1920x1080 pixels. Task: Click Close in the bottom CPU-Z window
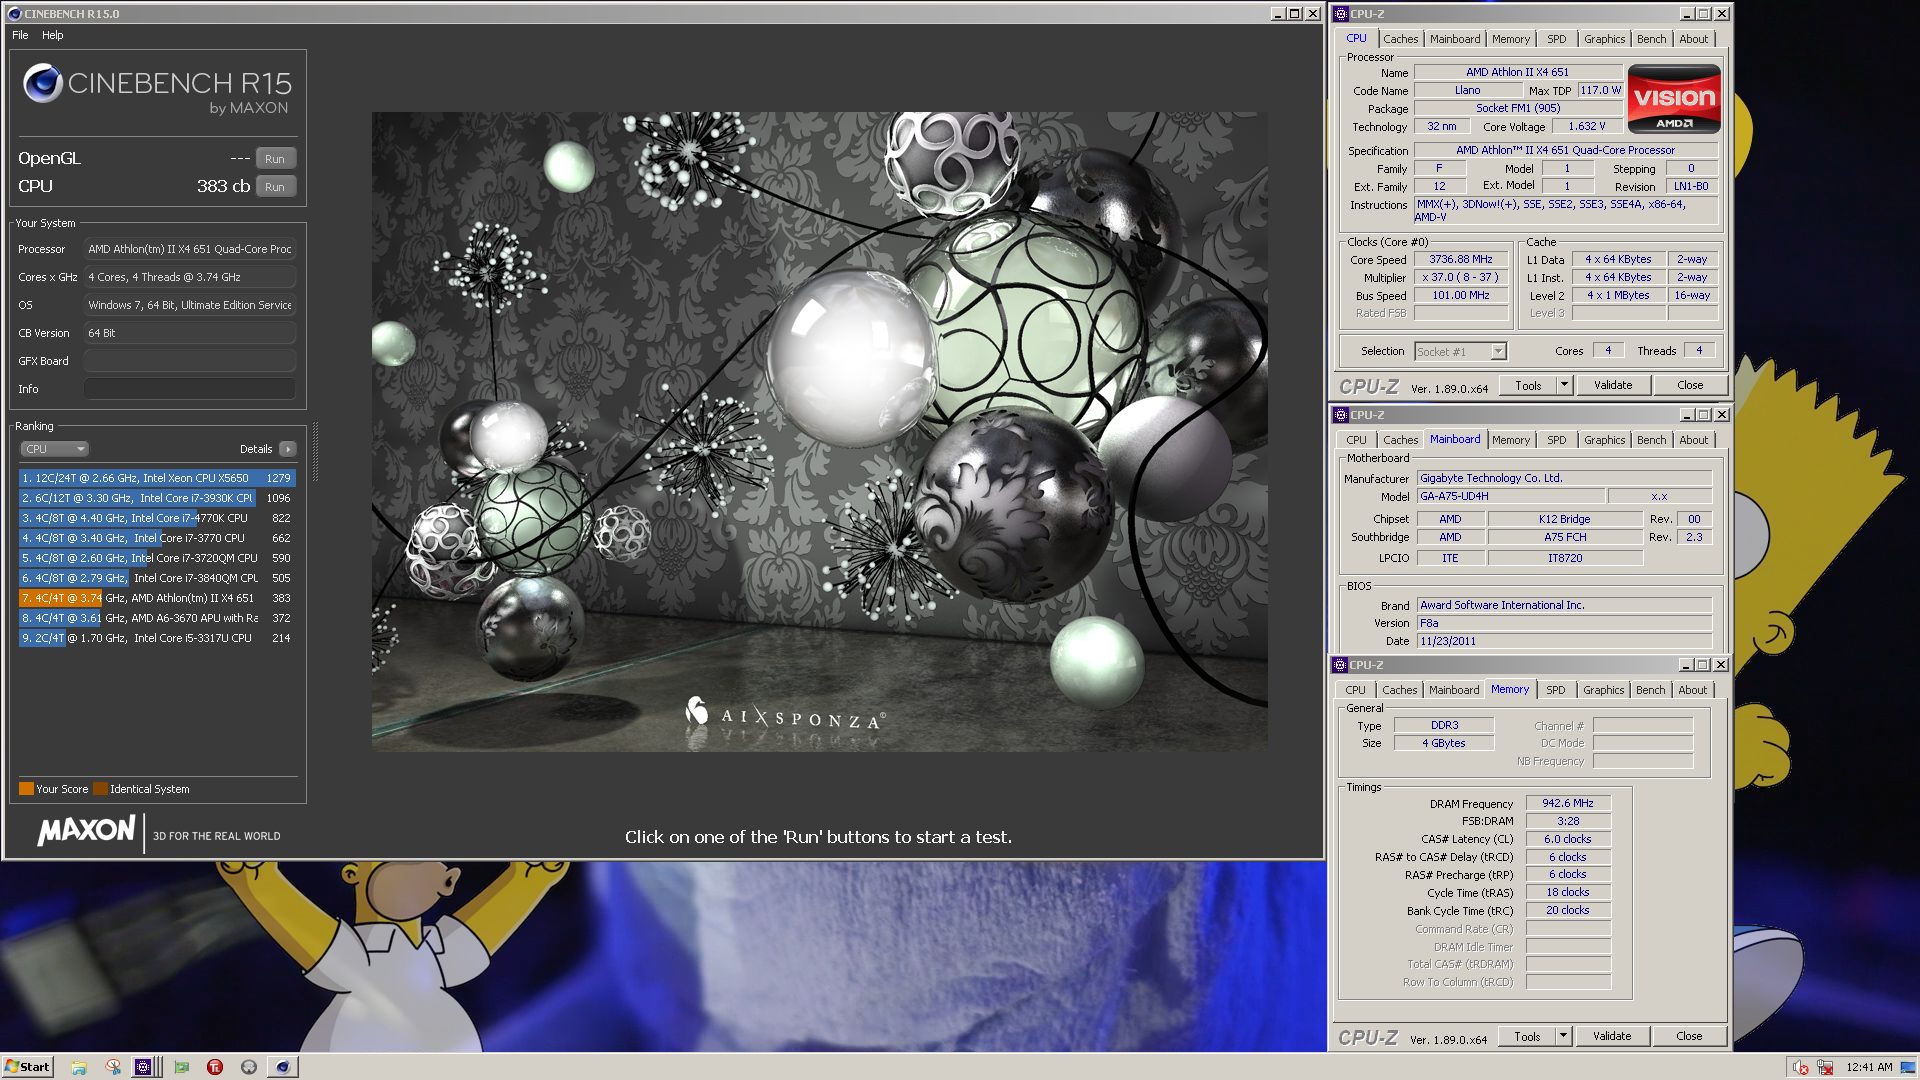(1688, 1036)
